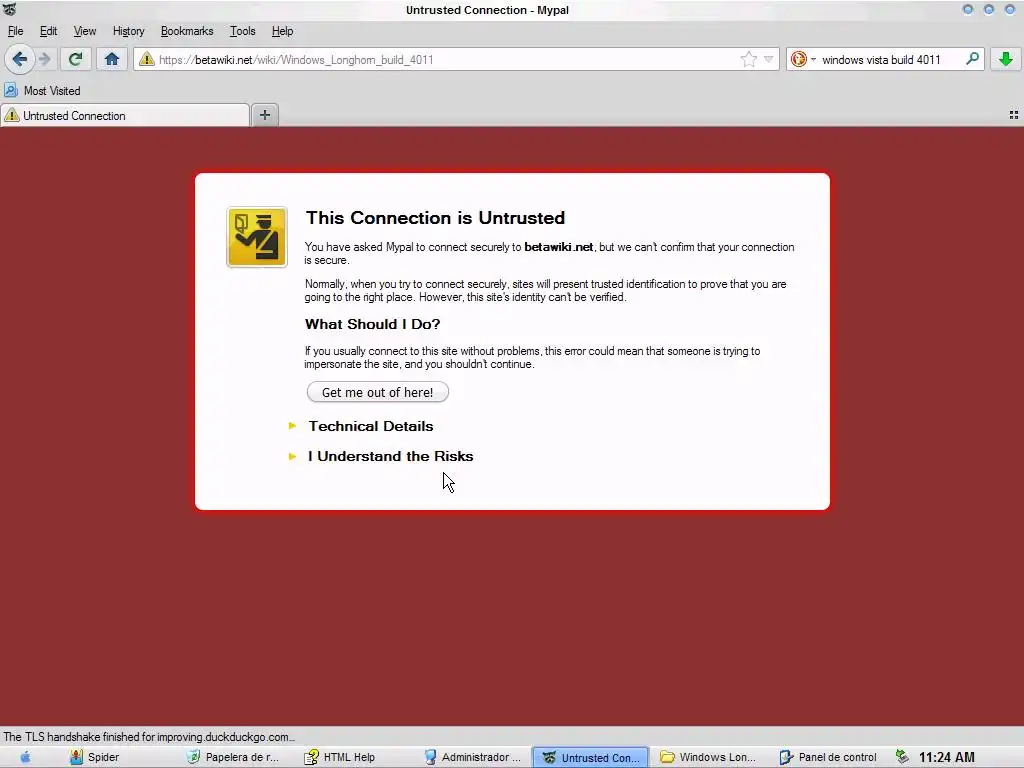Go to the Home page icon

(112, 59)
